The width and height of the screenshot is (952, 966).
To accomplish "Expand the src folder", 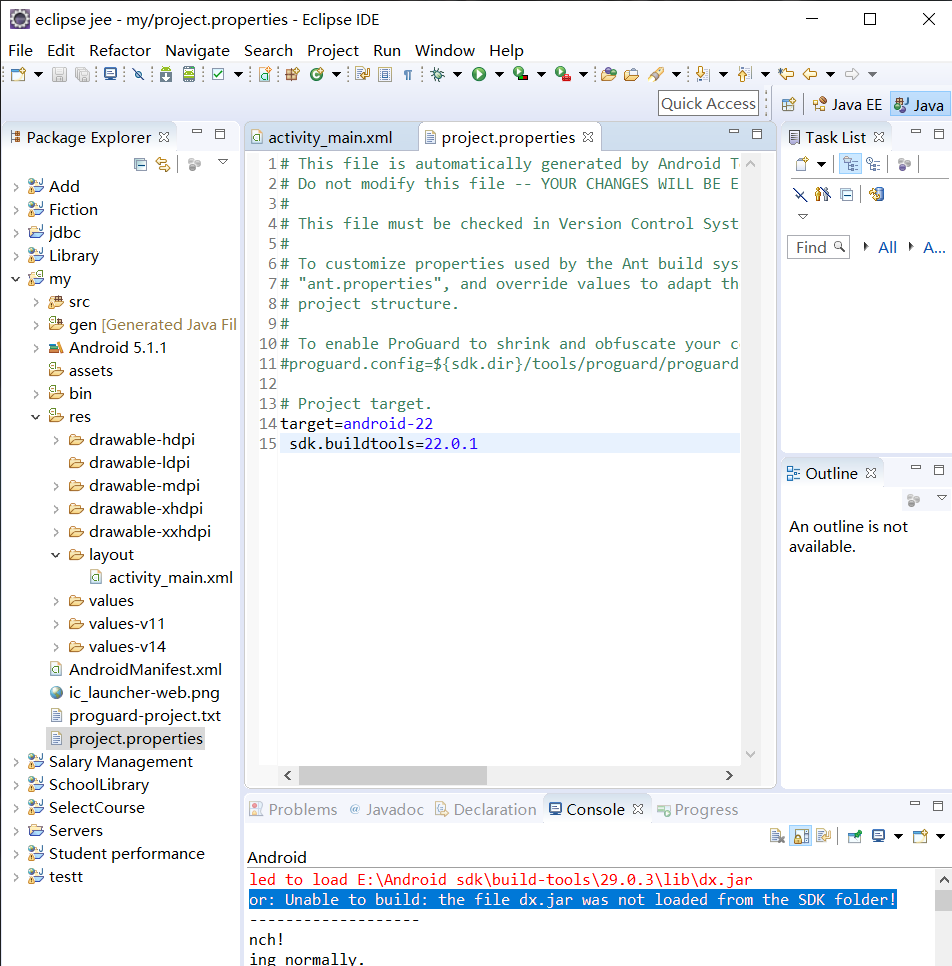I will [36, 302].
